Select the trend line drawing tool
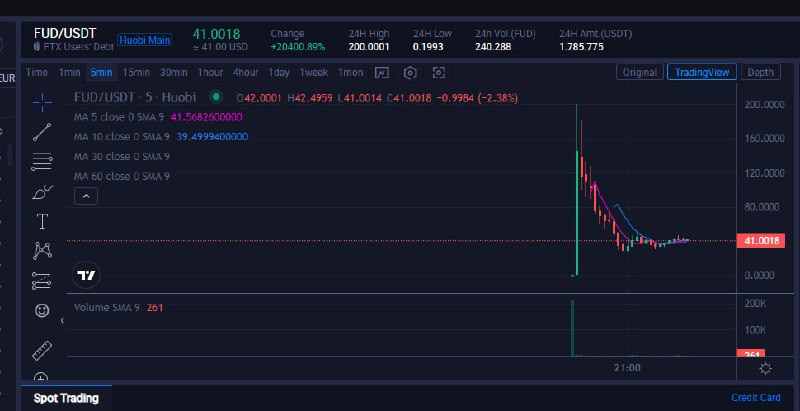Screen dimensions: 800x411 click(42, 132)
